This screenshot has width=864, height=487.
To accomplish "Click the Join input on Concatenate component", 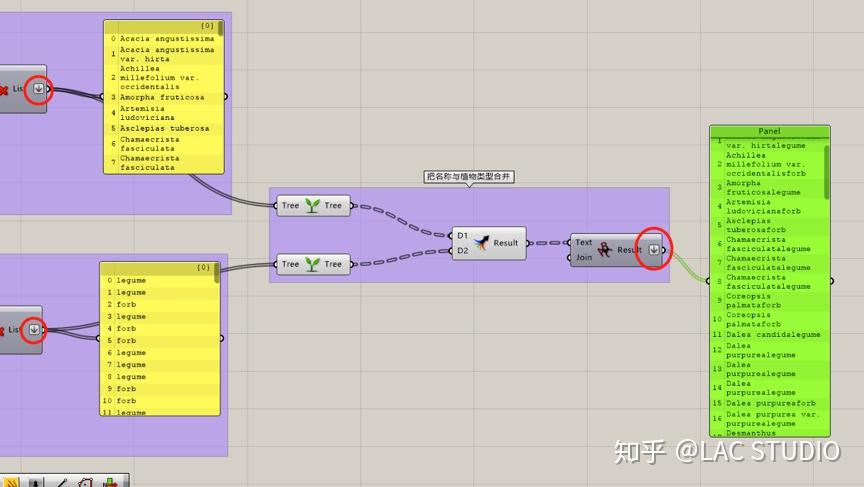I will (x=584, y=257).
